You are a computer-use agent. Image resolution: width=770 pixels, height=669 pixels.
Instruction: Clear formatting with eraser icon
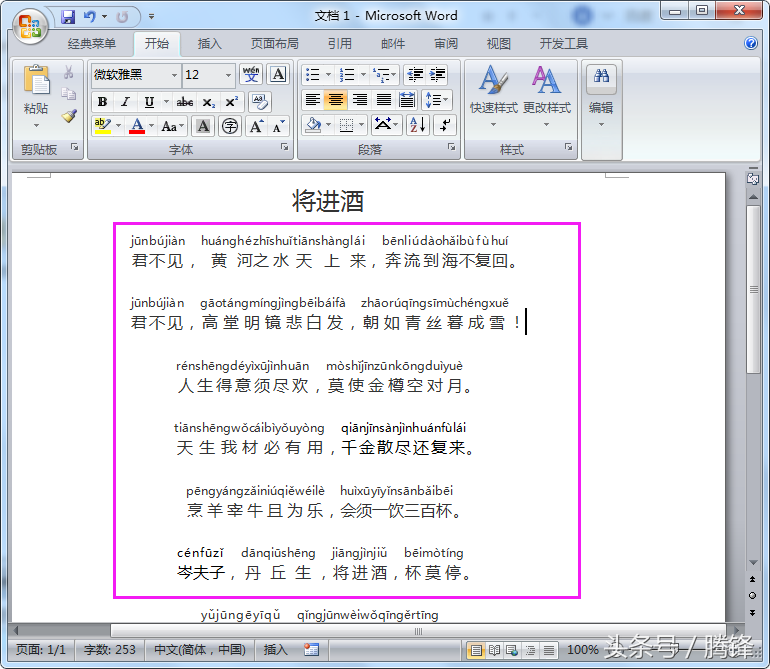(x=260, y=102)
